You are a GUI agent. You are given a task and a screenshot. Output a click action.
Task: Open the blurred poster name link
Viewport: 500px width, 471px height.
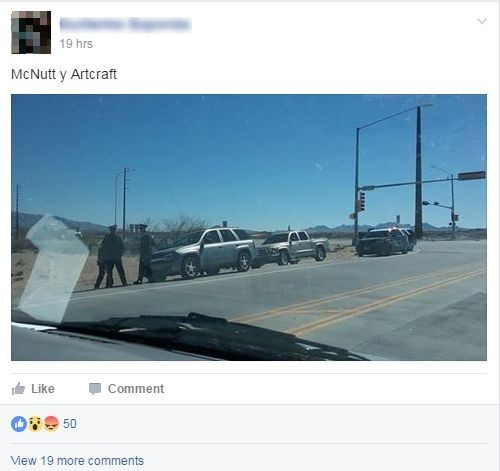[125, 24]
